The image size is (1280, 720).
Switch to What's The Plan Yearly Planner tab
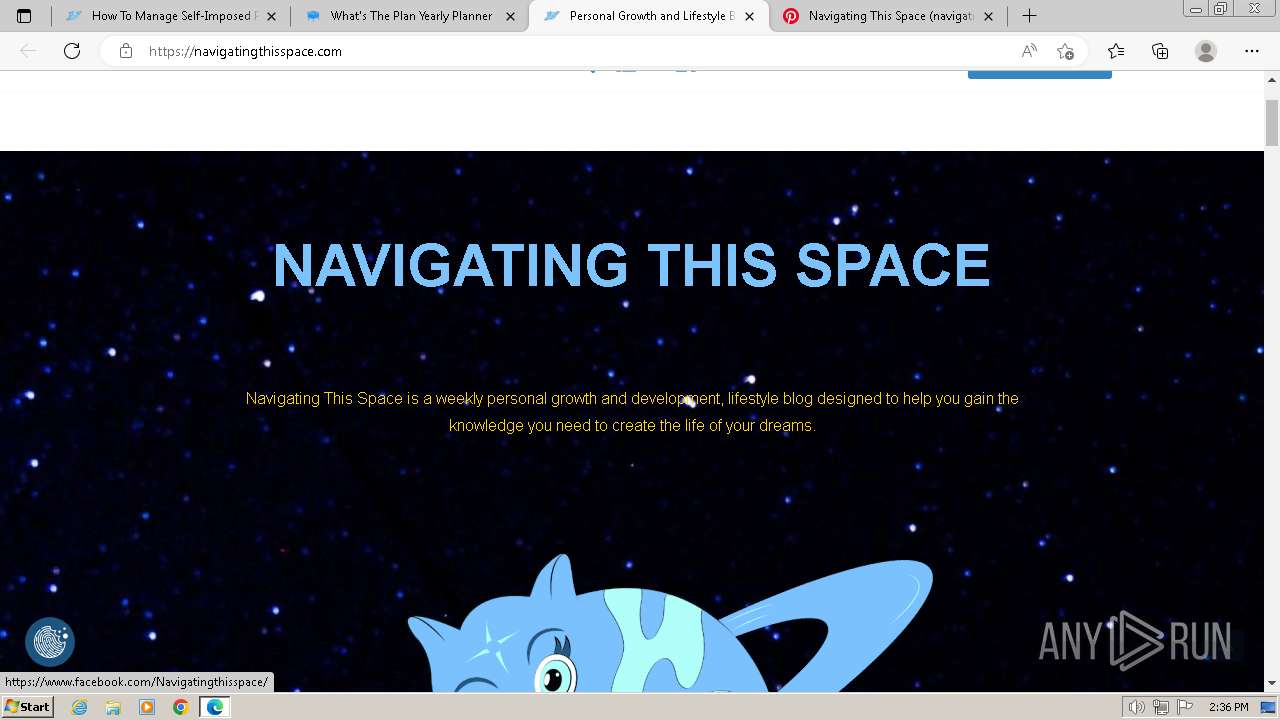(410, 16)
